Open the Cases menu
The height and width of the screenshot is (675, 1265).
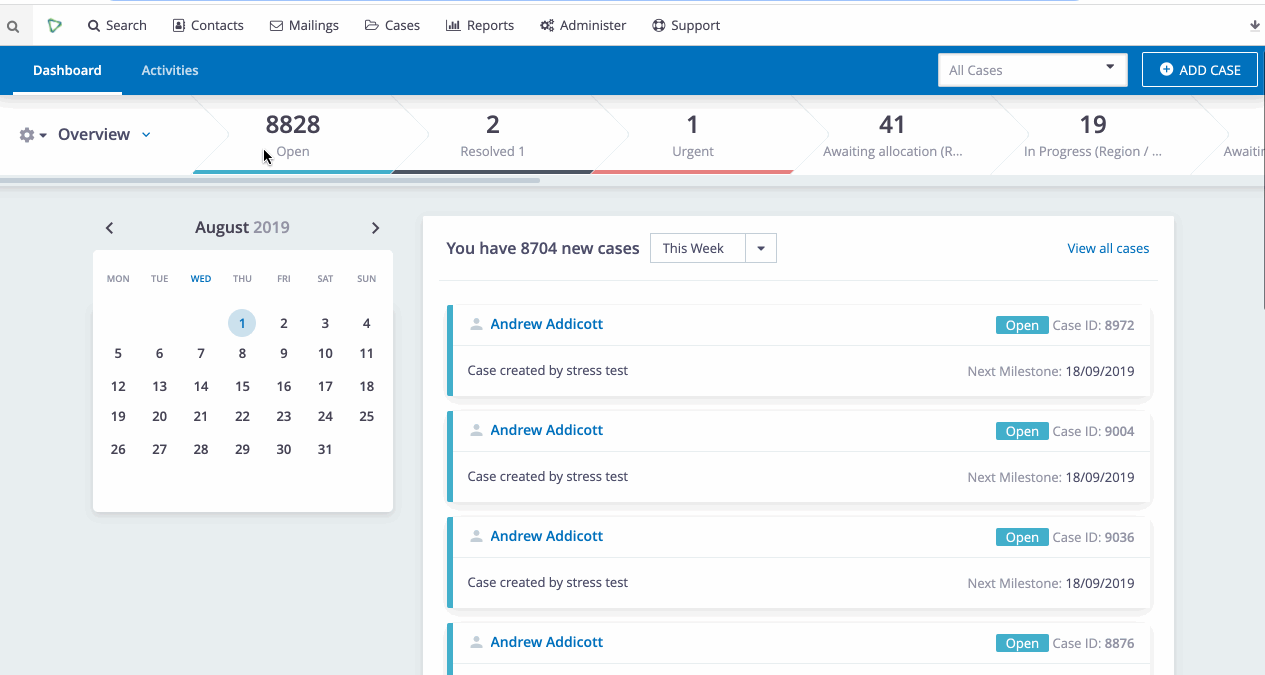click(x=392, y=25)
